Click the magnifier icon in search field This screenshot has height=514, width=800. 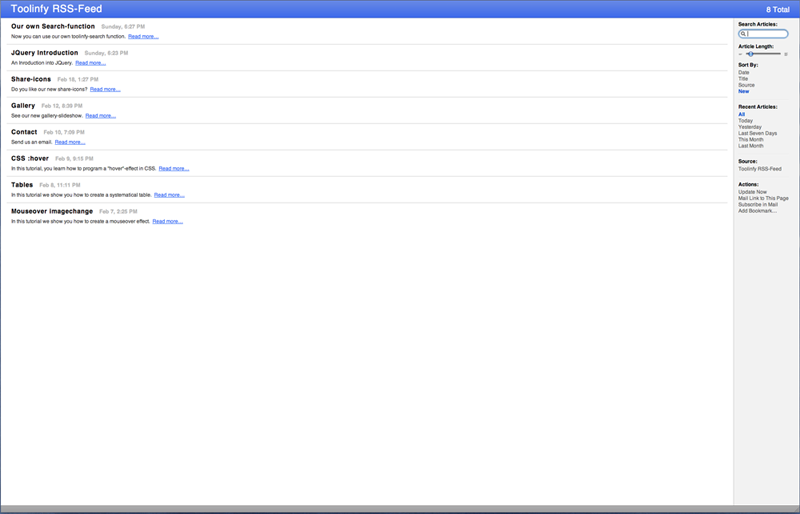743,34
